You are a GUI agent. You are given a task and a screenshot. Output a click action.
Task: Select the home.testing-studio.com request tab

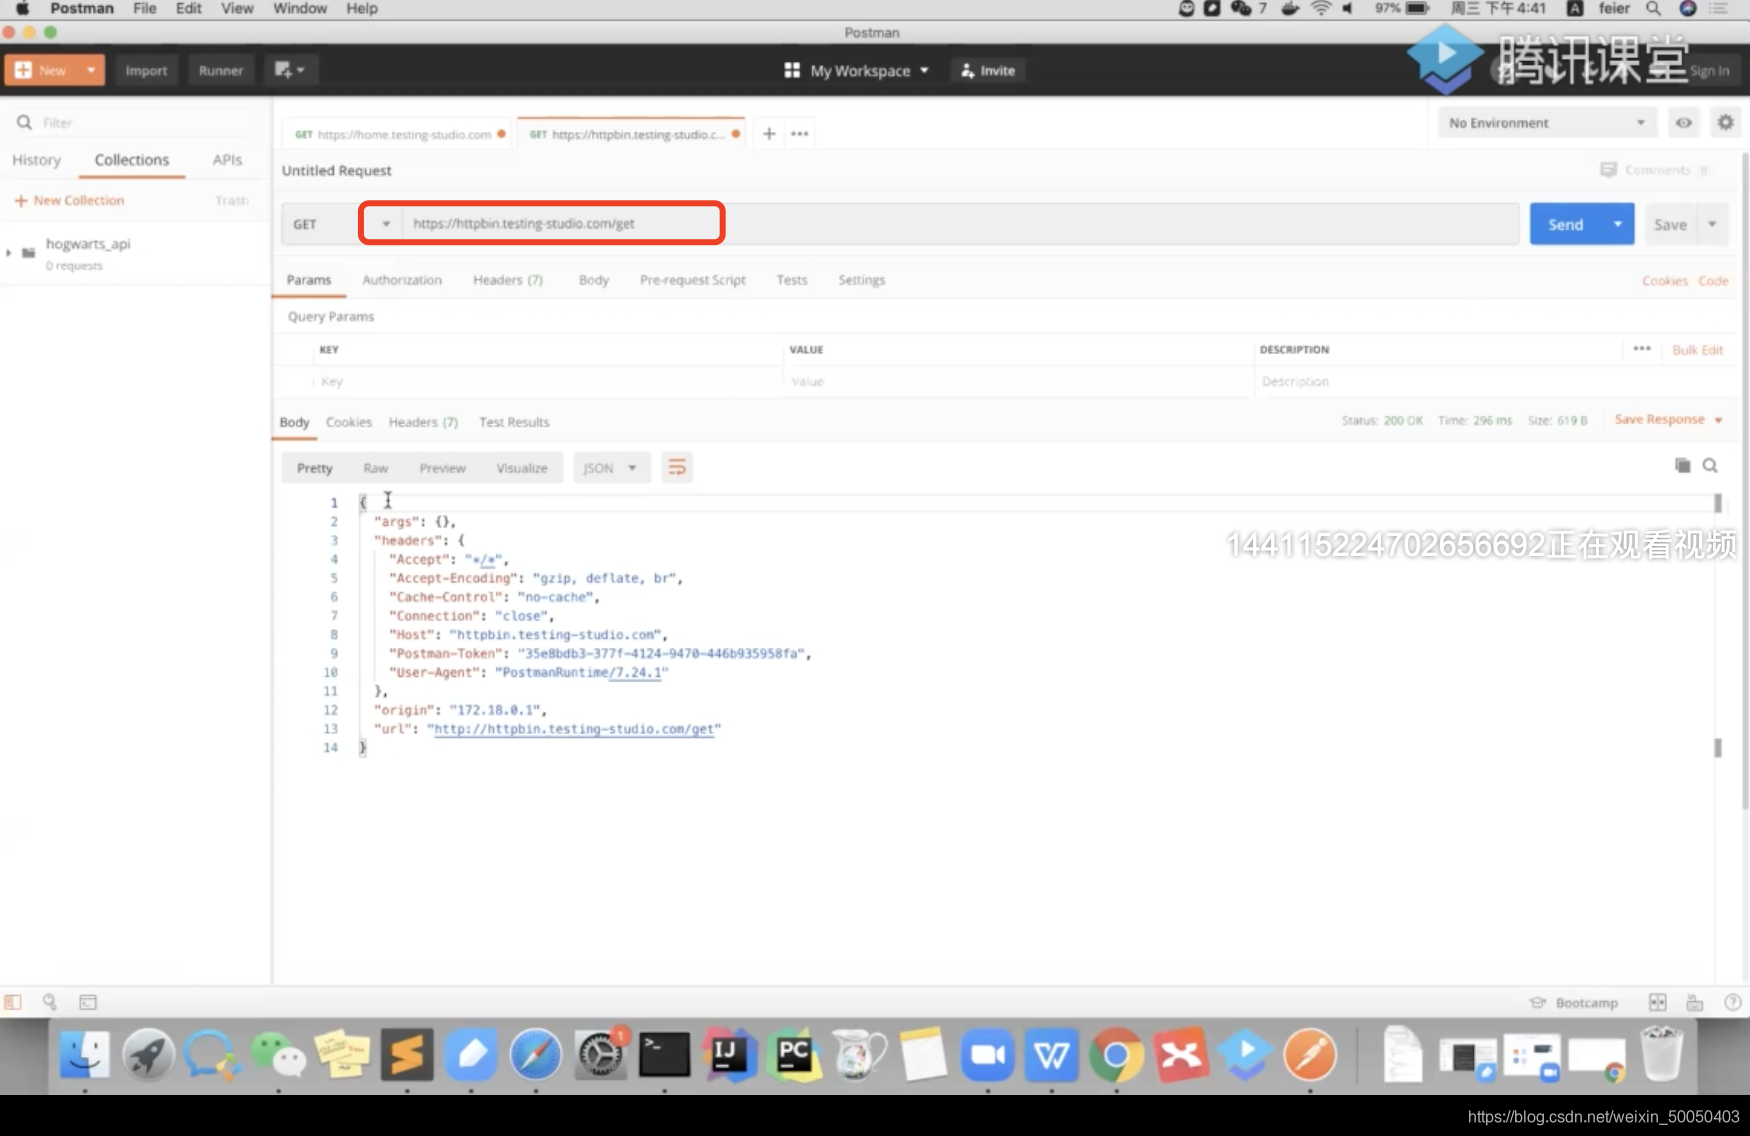pos(399,134)
